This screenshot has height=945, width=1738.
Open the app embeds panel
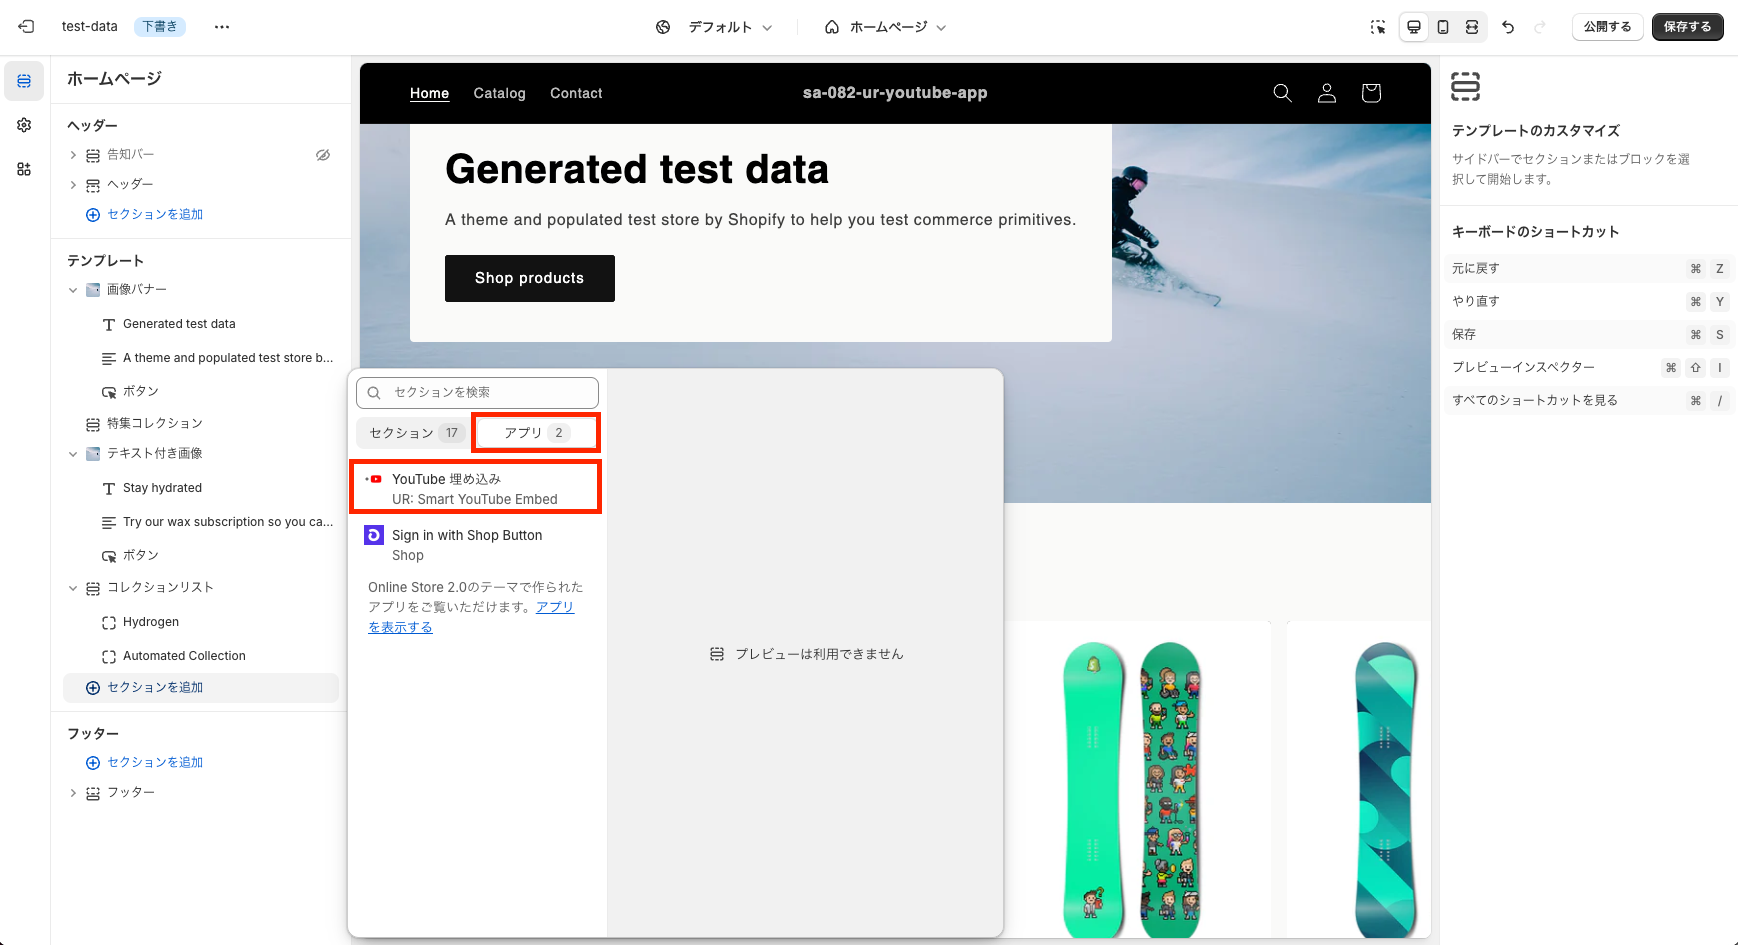point(23,169)
